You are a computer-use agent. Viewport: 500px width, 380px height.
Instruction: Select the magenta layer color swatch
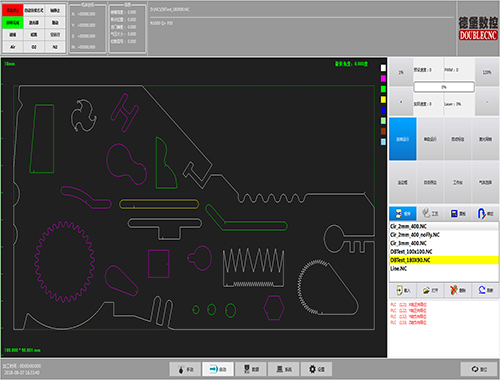tap(383, 79)
